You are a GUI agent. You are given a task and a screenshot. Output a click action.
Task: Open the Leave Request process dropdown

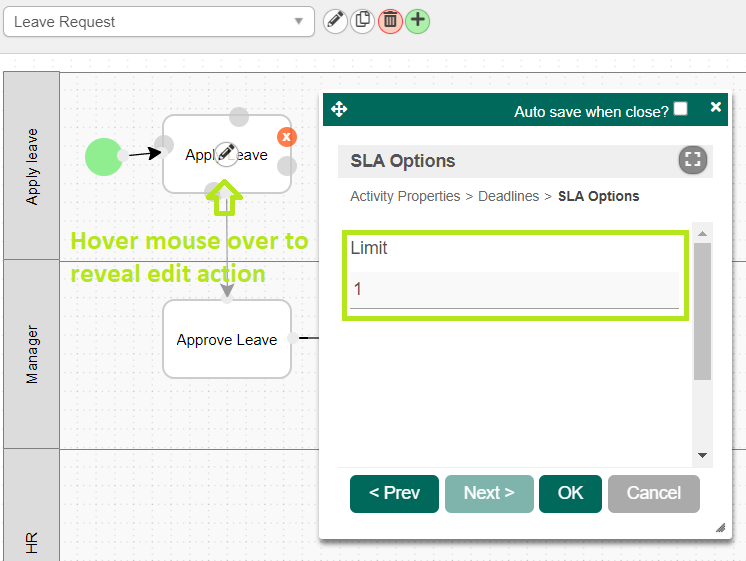click(158, 21)
